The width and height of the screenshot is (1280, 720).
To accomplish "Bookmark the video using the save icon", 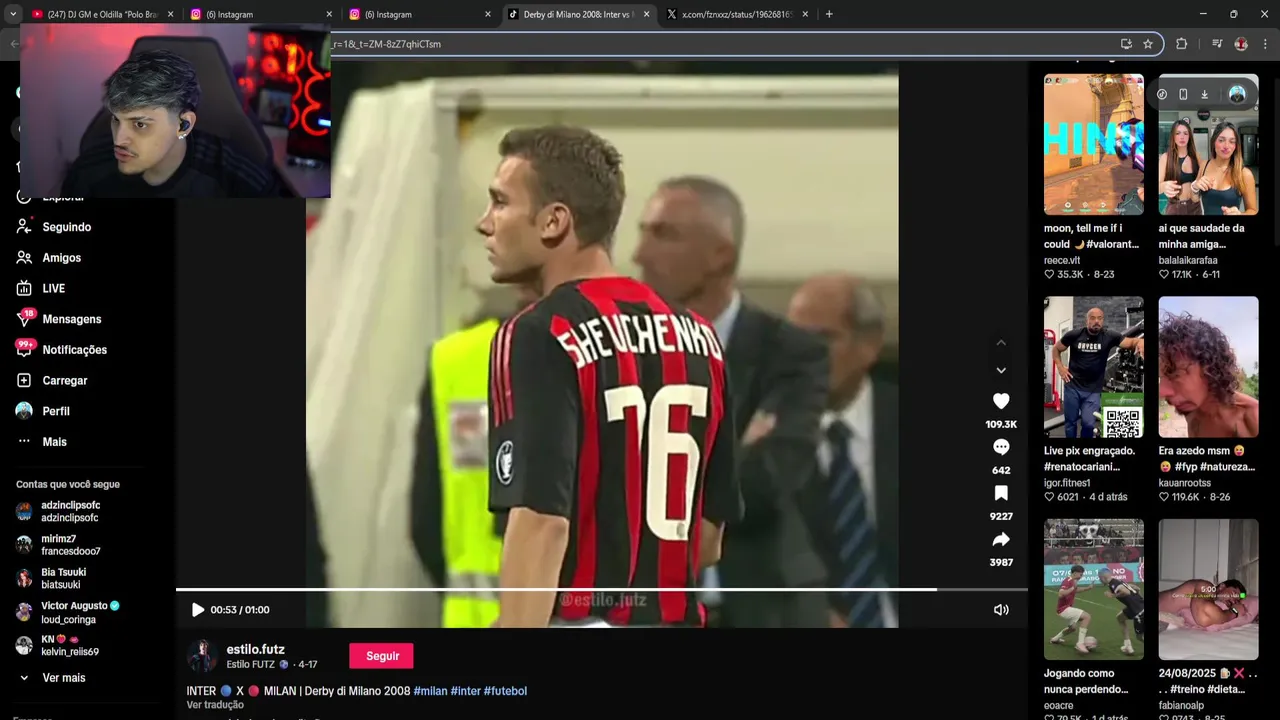I will point(1001,493).
